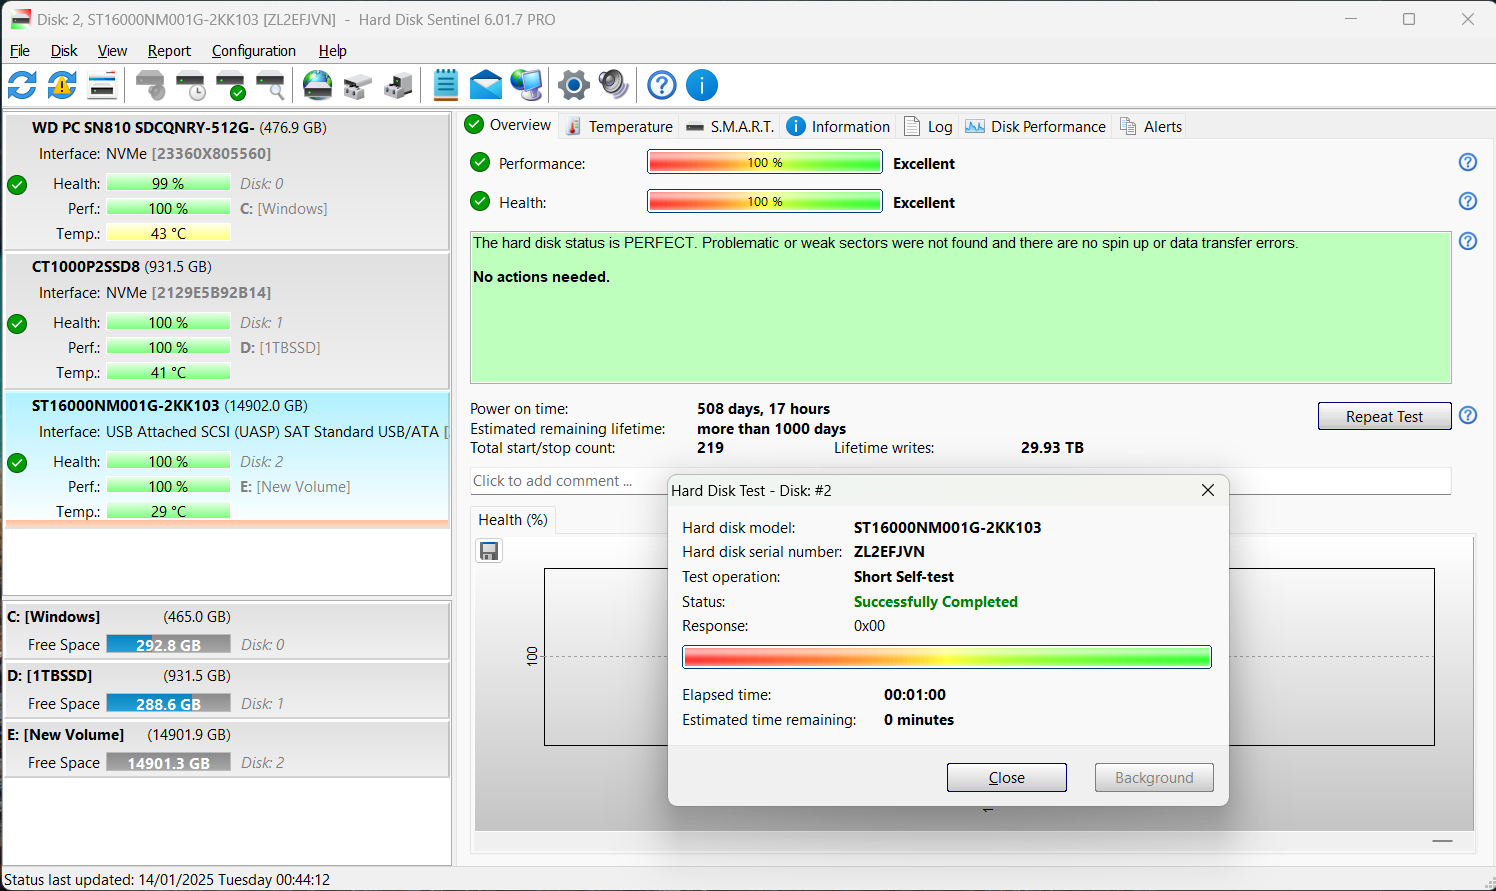Click Close in Hard Disk Test dialog
This screenshot has height=891, width=1496.
pyautogui.click(x=1006, y=778)
